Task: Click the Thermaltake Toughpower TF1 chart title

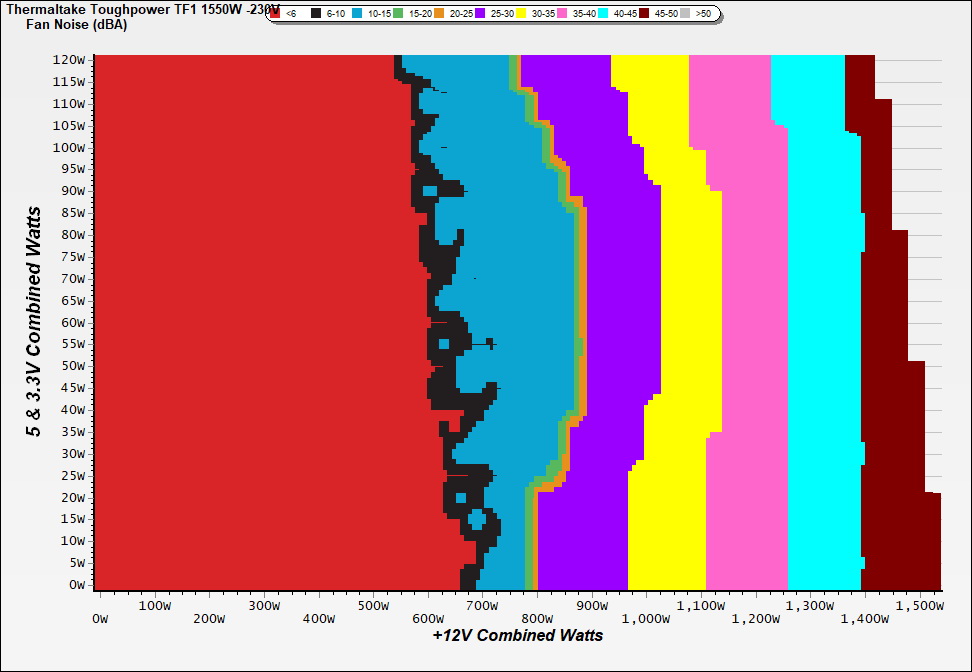Action: pos(130,9)
